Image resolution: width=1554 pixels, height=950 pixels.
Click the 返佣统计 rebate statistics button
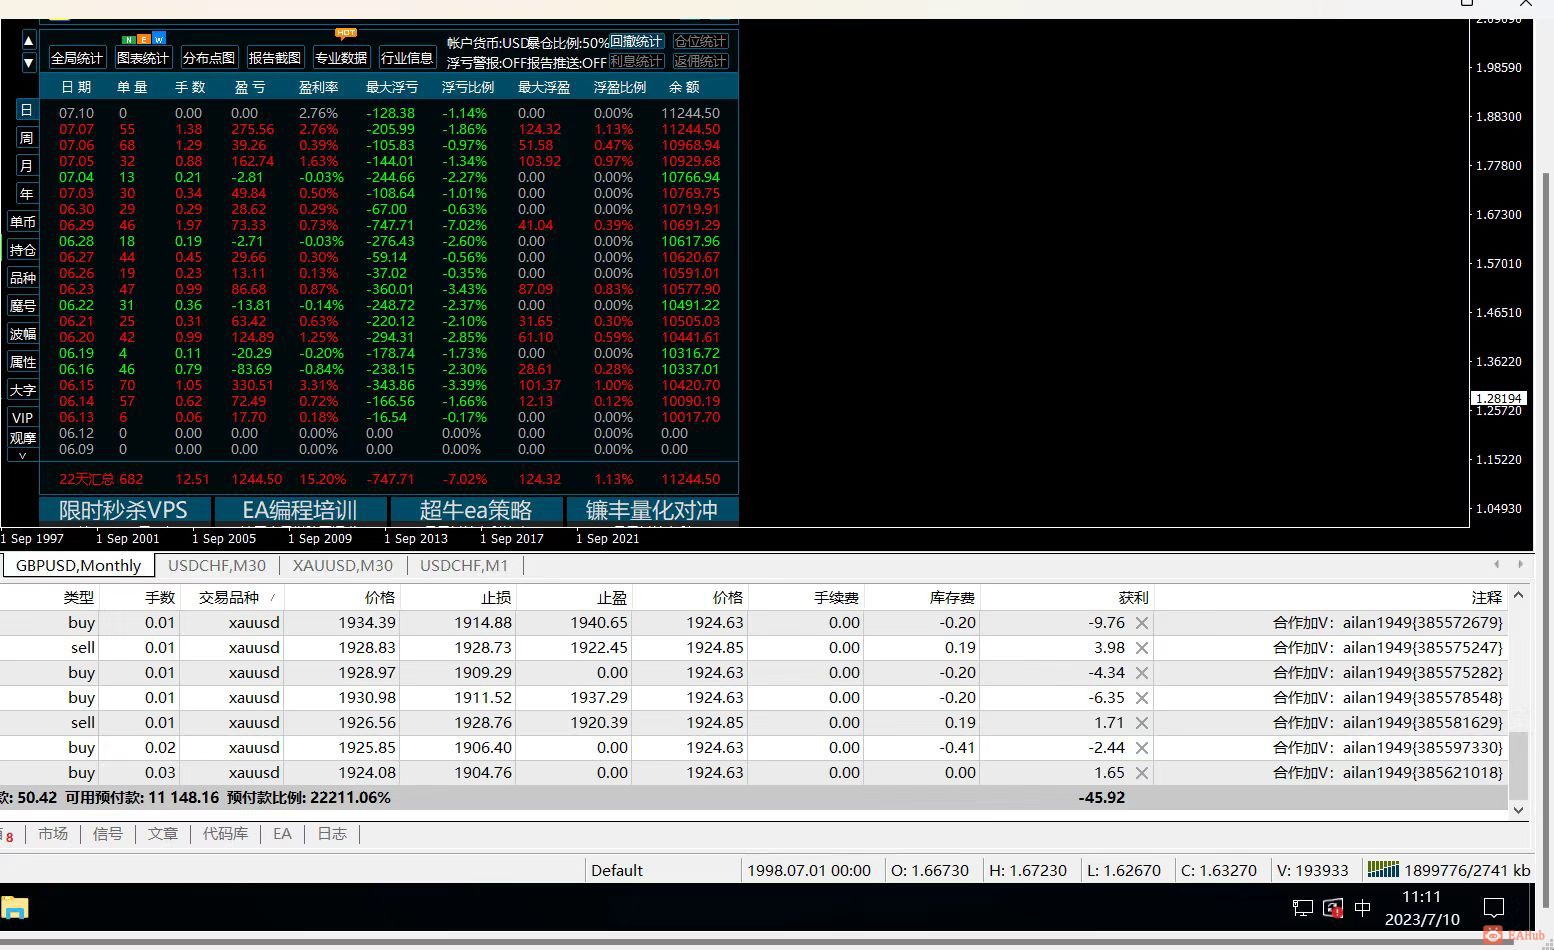tap(701, 61)
